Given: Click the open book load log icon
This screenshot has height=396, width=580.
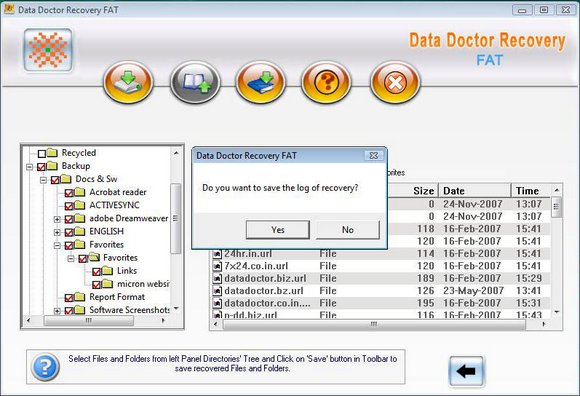Looking at the screenshot, I should 195,82.
